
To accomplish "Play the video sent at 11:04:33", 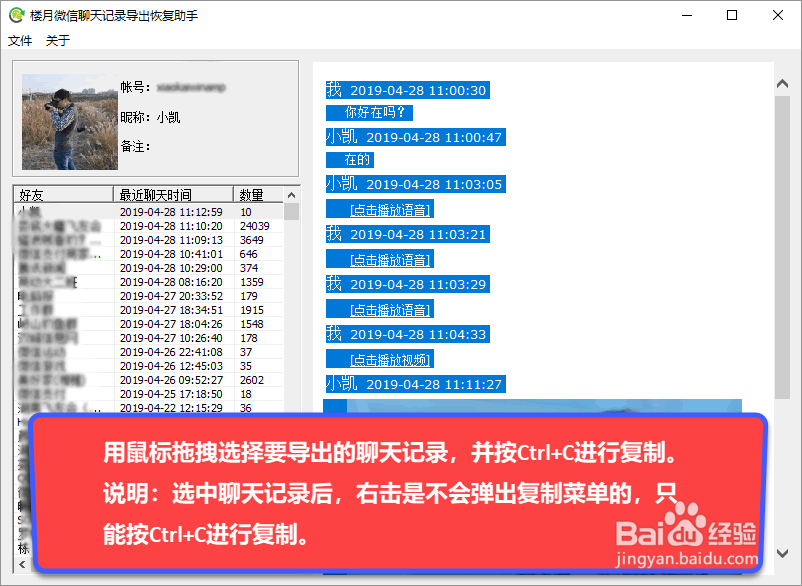I will pos(390,360).
